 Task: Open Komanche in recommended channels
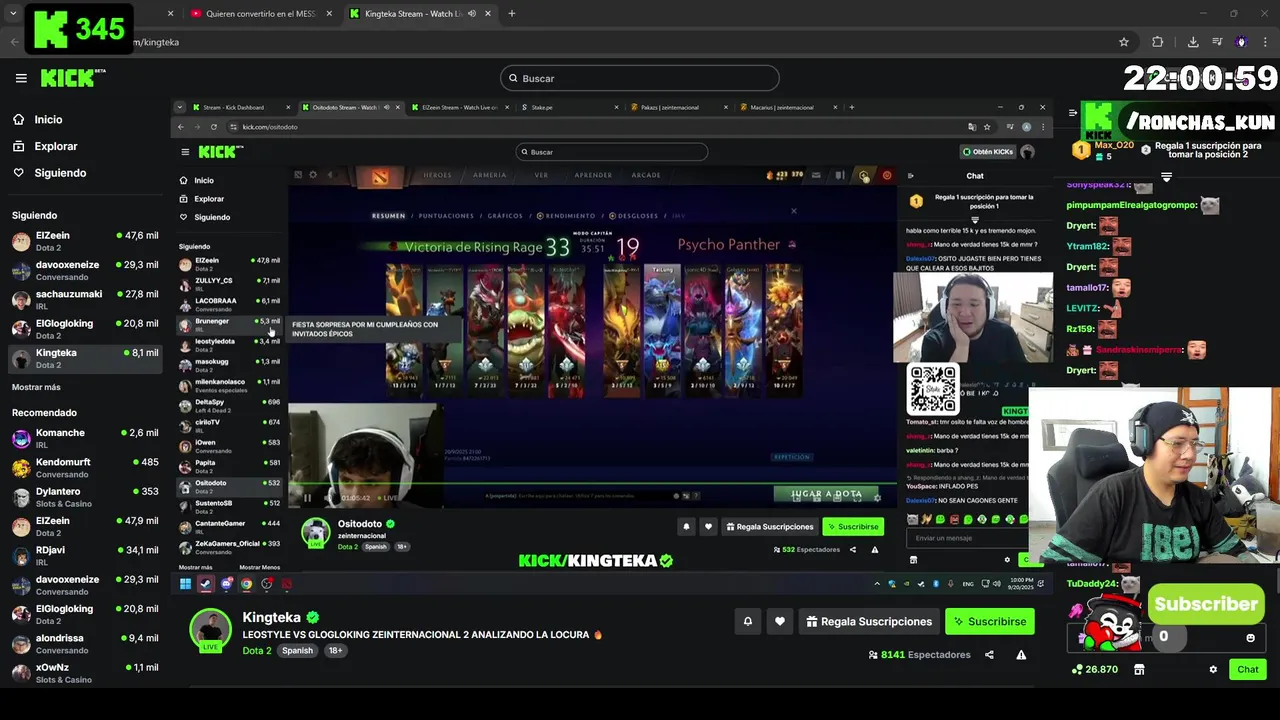85,438
